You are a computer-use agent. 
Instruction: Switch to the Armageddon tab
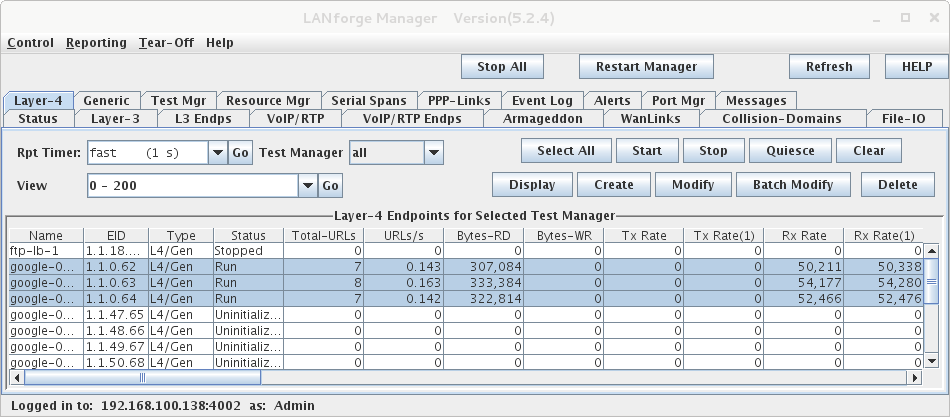[543, 119]
